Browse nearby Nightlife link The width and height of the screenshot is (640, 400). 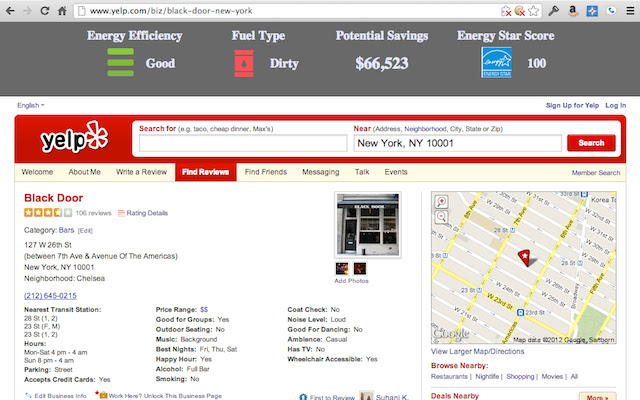tap(487, 376)
